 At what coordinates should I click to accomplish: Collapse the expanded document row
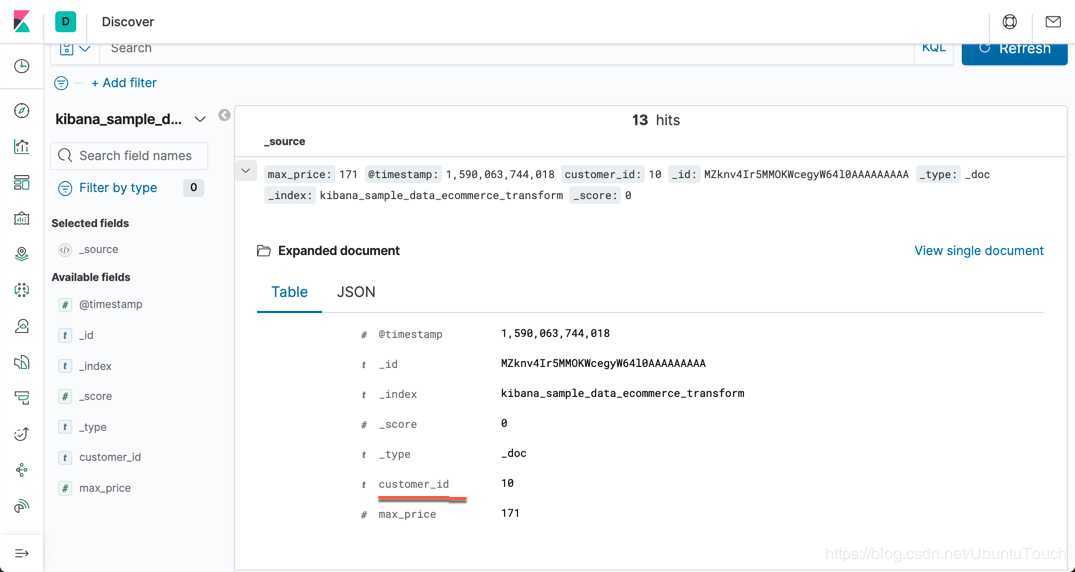click(x=246, y=171)
